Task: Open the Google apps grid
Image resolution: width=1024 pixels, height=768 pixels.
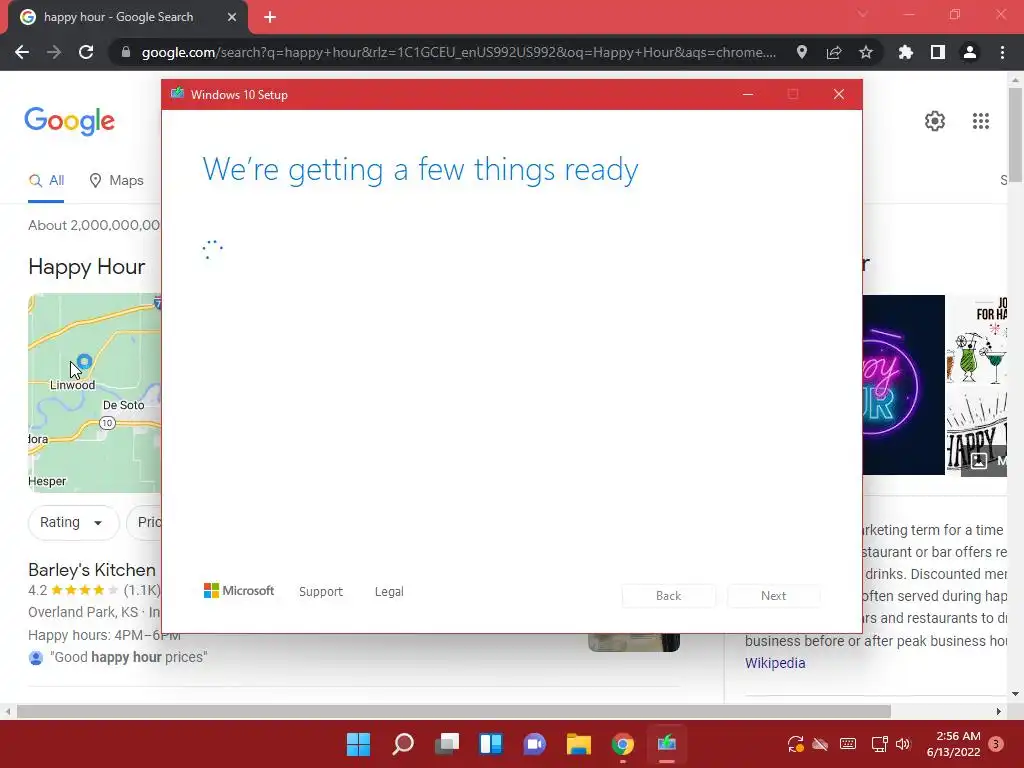Action: point(981,121)
